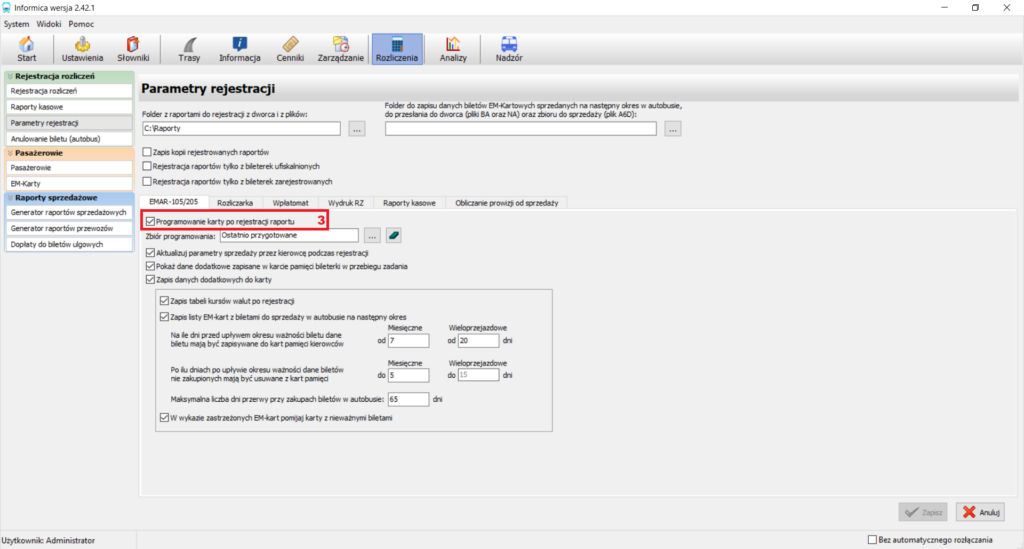This screenshot has width=1024, height=549.
Task: Click green eraser icon beside Zbiór programowania
Action: 394,236
